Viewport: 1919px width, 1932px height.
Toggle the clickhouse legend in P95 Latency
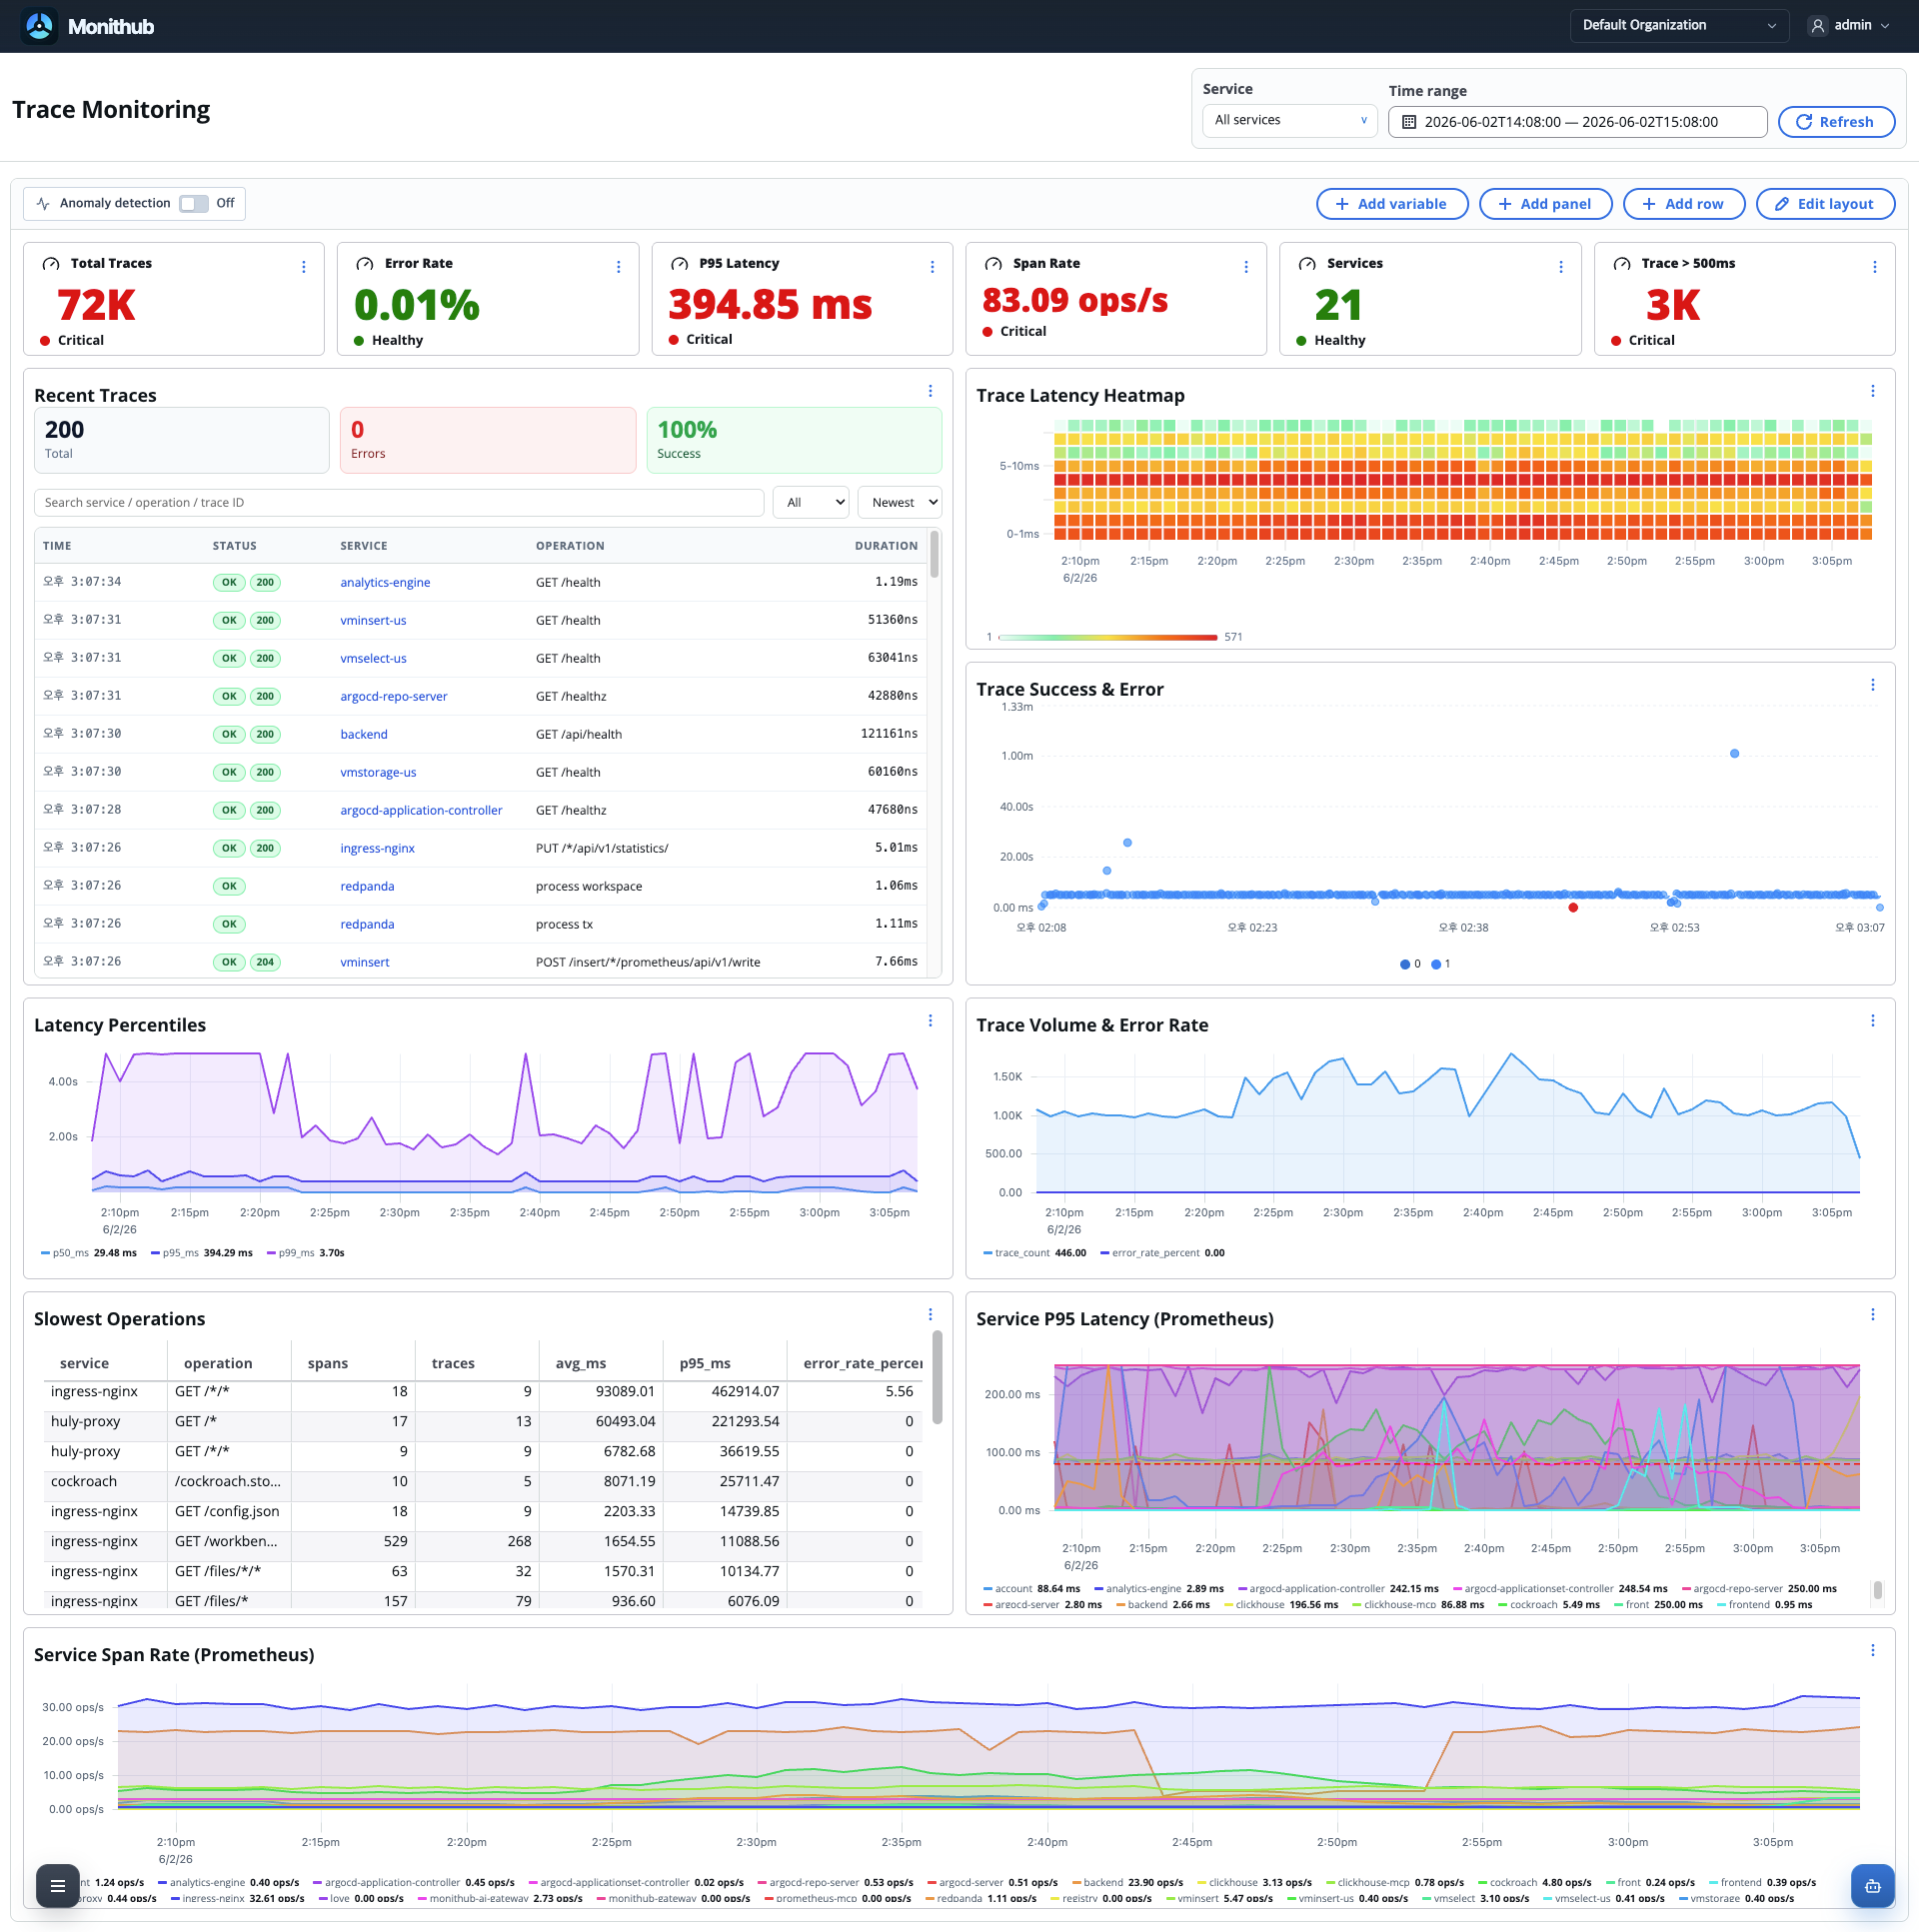[x=1281, y=1605]
